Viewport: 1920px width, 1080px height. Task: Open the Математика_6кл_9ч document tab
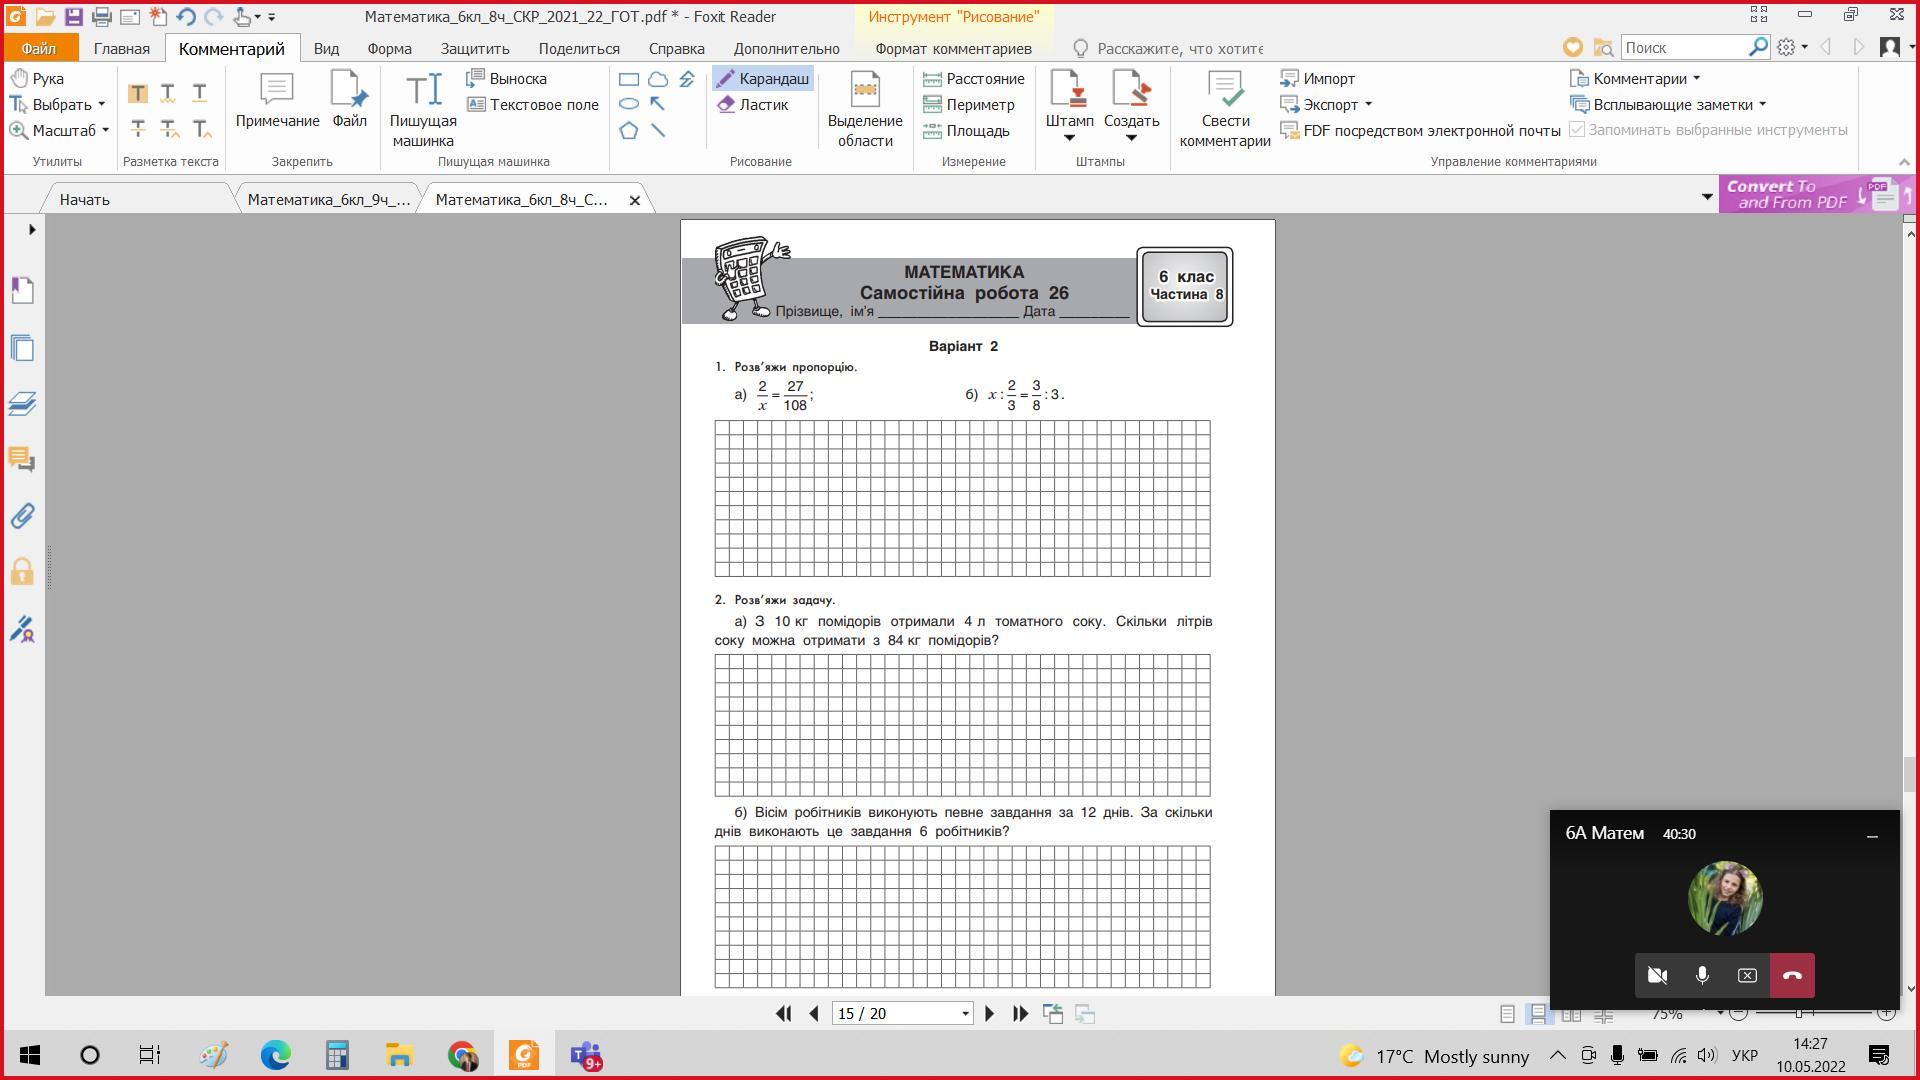(x=328, y=200)
